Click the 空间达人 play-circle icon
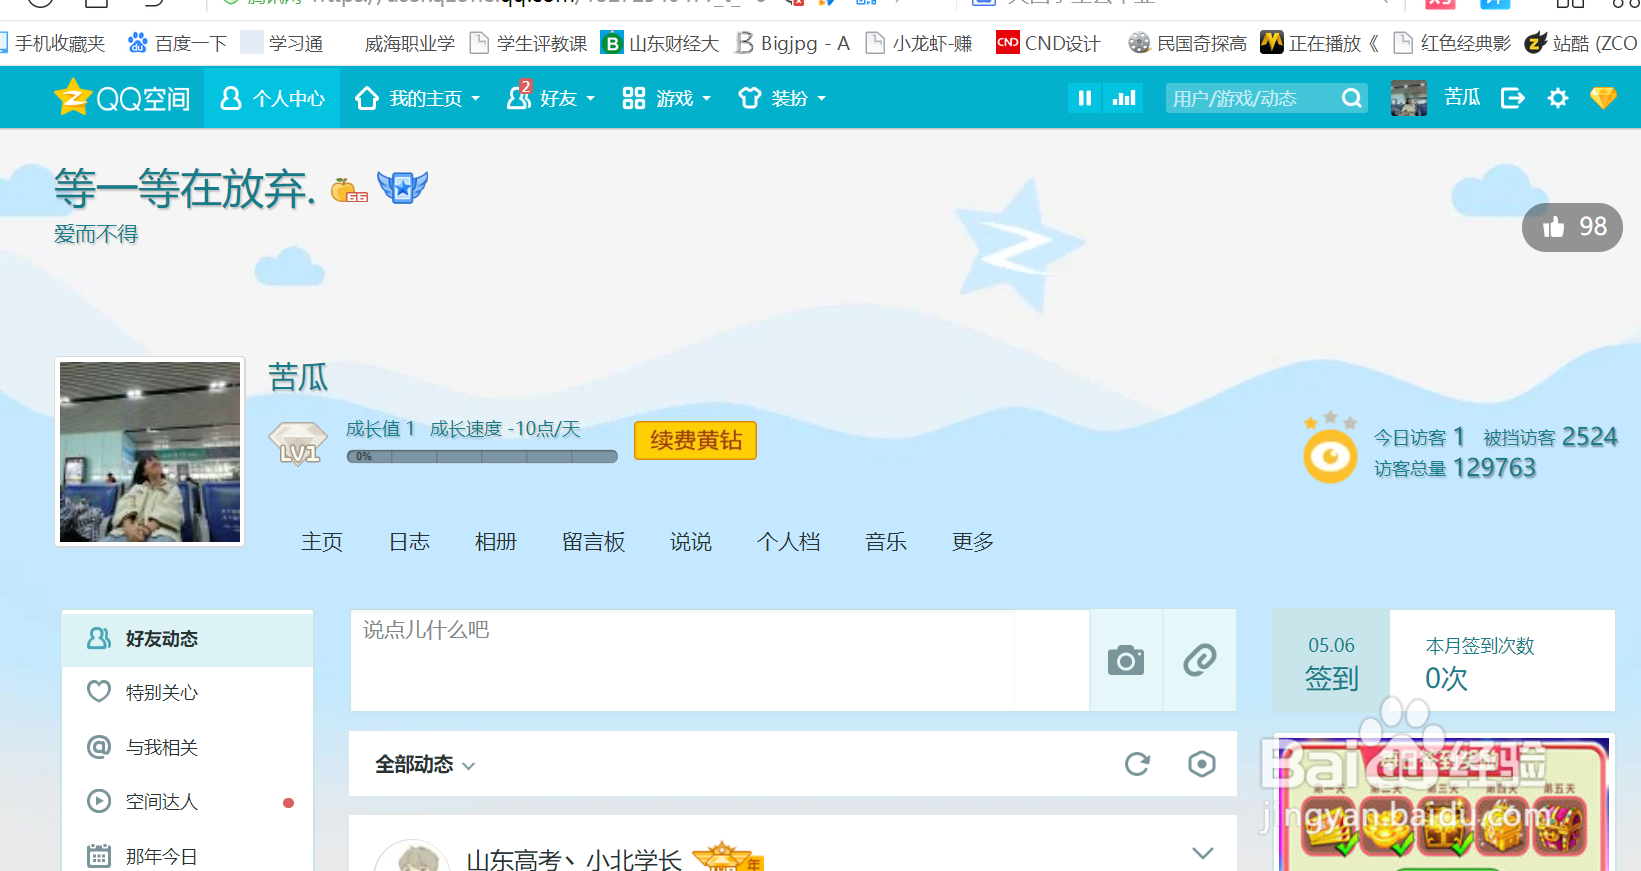This screenshot has width=1641, height=871. pos(99,801)
